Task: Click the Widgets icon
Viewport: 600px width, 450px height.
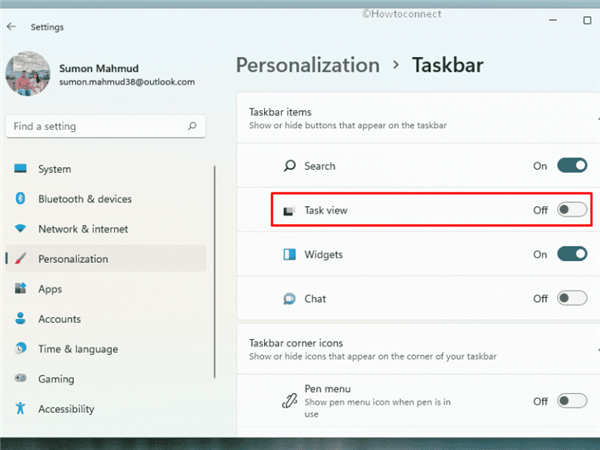Action: pos(289,255)
